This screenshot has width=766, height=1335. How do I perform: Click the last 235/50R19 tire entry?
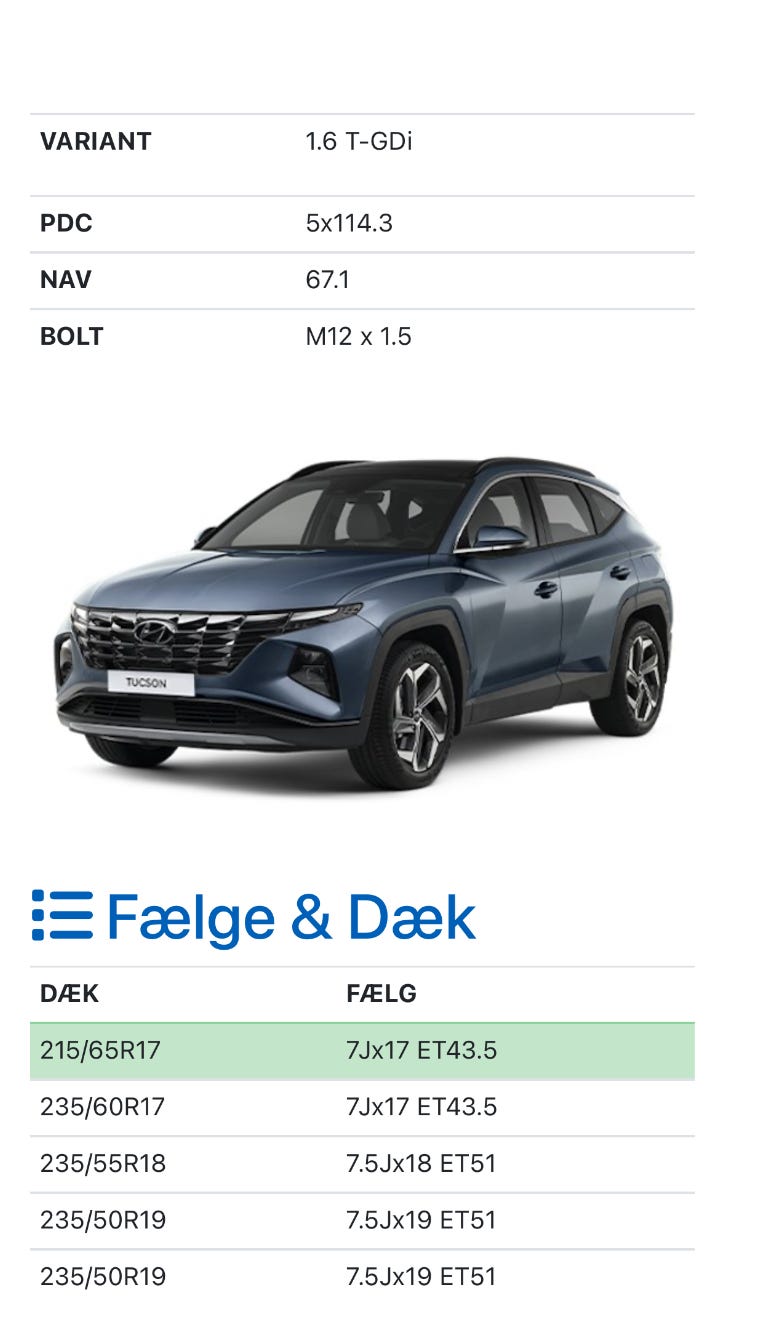click(103, 1277)
